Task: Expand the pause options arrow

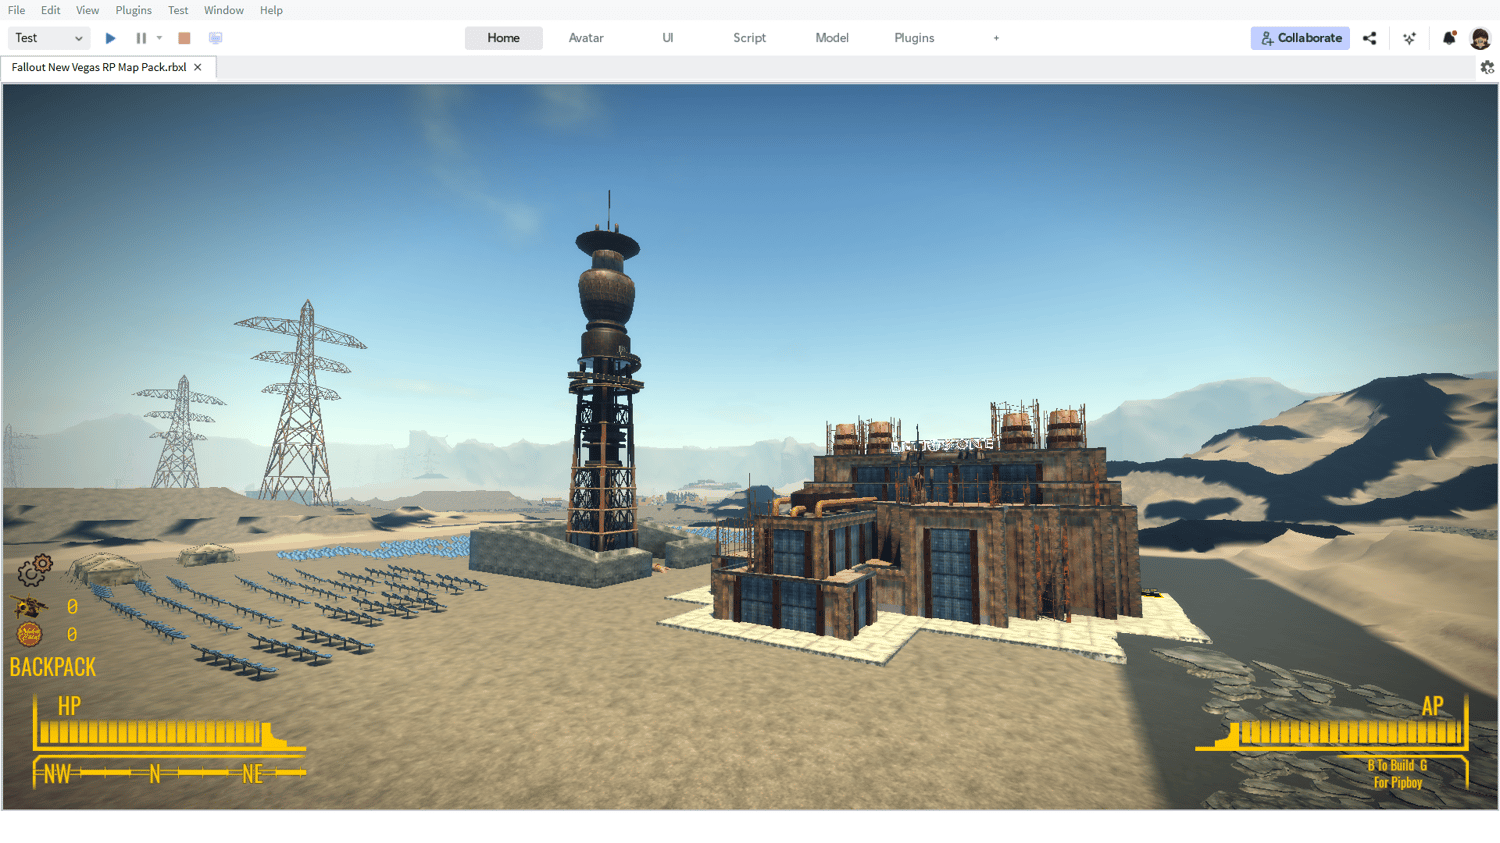Action: (x=159, y=38)
